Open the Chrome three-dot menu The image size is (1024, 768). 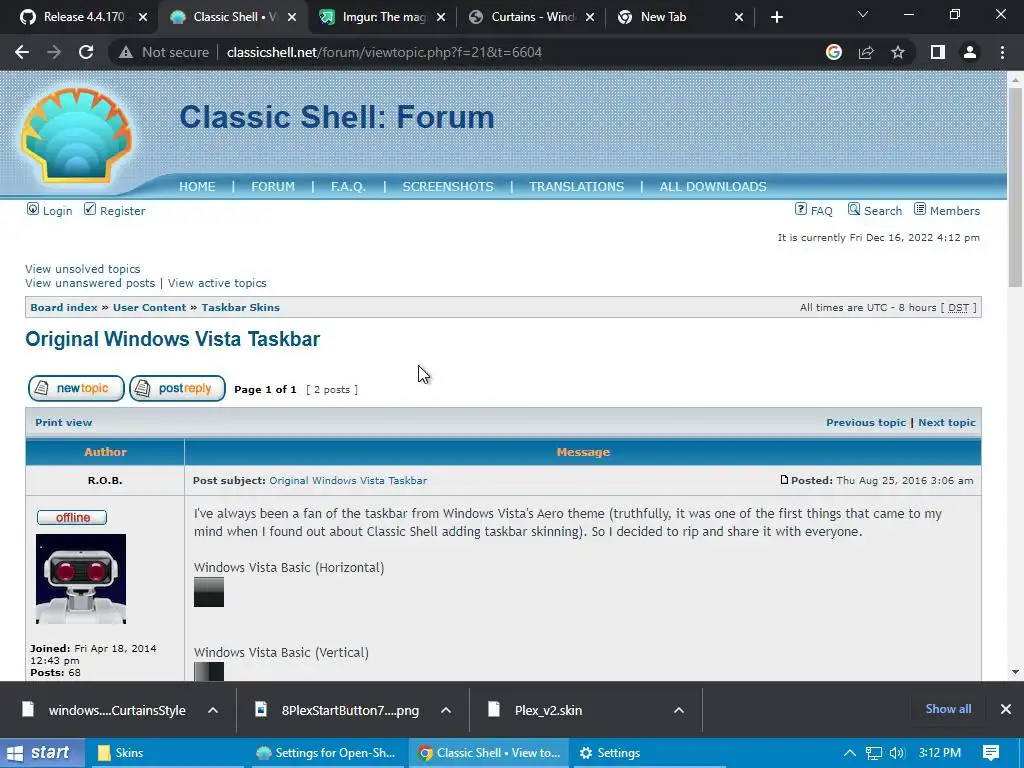[1002, 52]
